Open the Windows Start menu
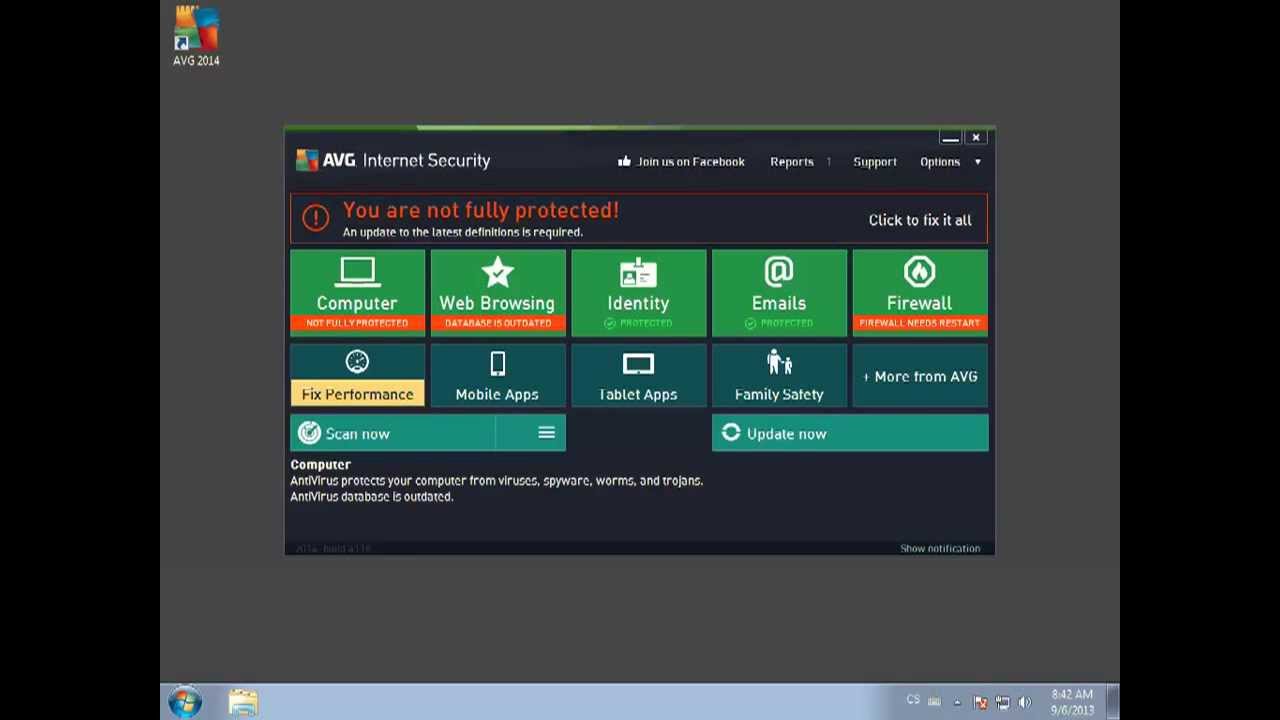This screenshot has height=720, width=1280. [185, 703]
